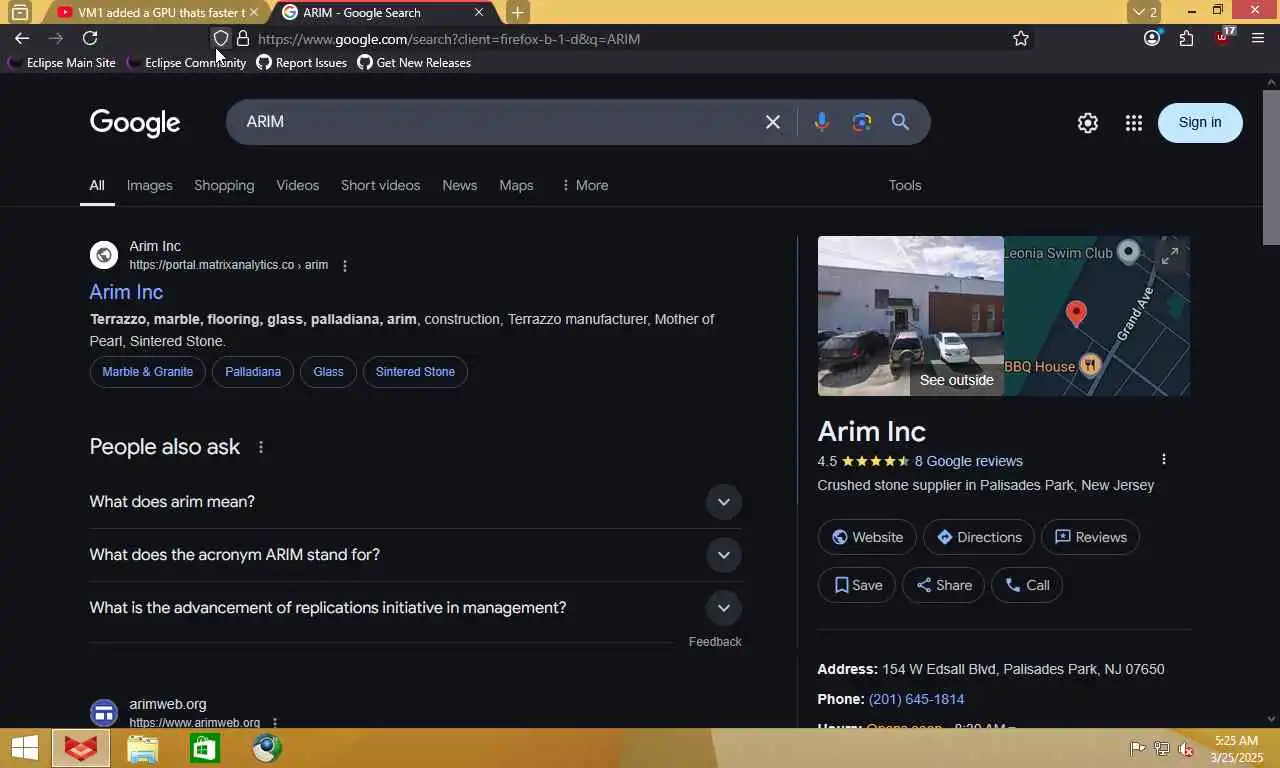Open File Explorer from taskbar
The height and width of the screenshot is (768, 1280).
pyautogui.click(x=143, y=748)
